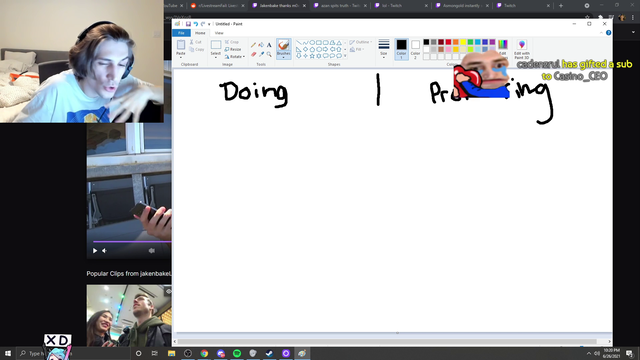Pick the green color swatch
Image resolution: width=640 pixels, height=360 pixels.
470,42
